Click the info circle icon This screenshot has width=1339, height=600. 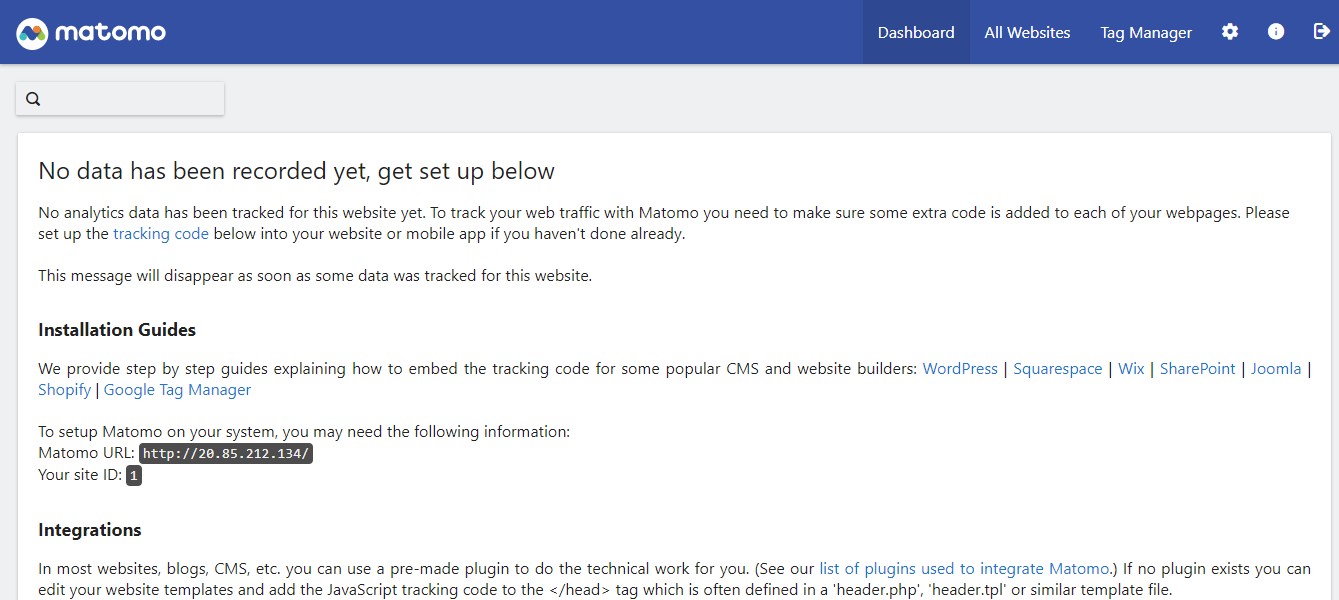click(1276, 32)
